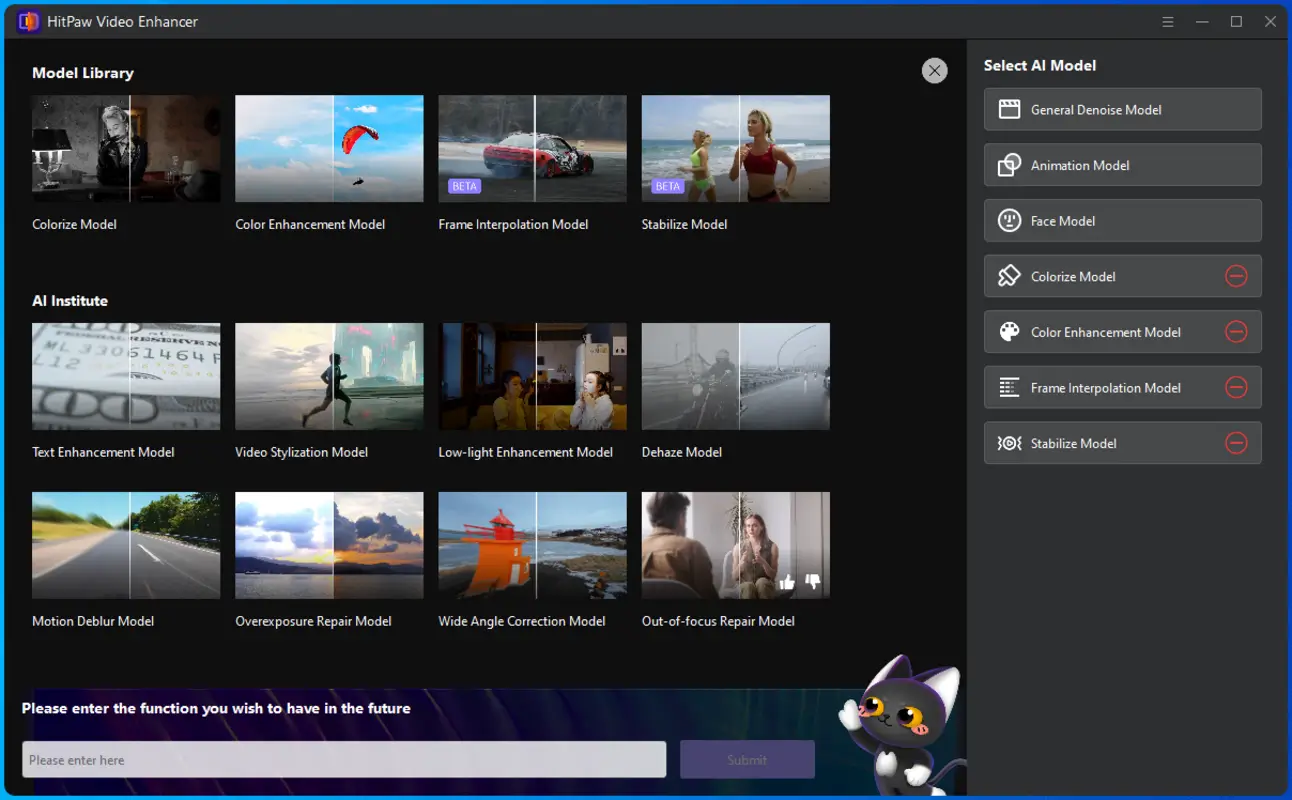
Task: Select the Face Model in sidebar
Action: coord(1122,220)
